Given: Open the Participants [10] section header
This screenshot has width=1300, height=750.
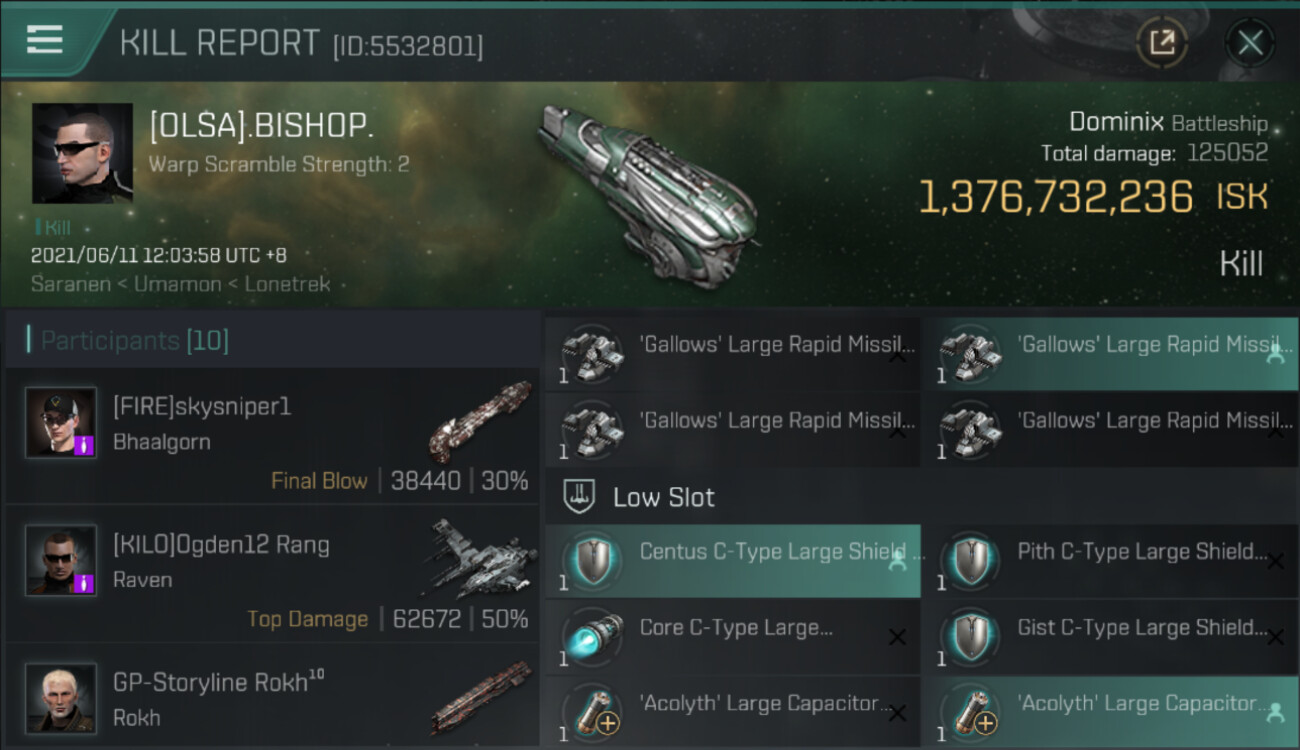Looking at the screenshot, I should pos(135,341).
